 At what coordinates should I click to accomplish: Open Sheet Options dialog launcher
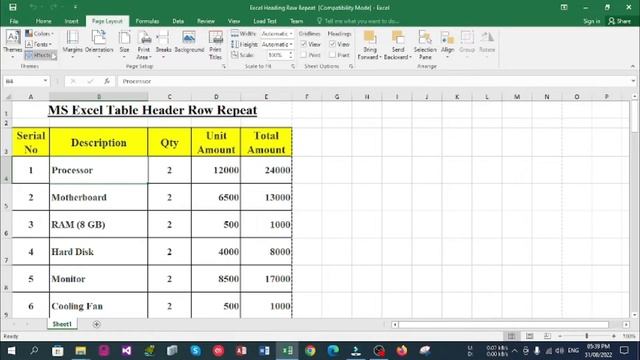click(x=351, y=66)
